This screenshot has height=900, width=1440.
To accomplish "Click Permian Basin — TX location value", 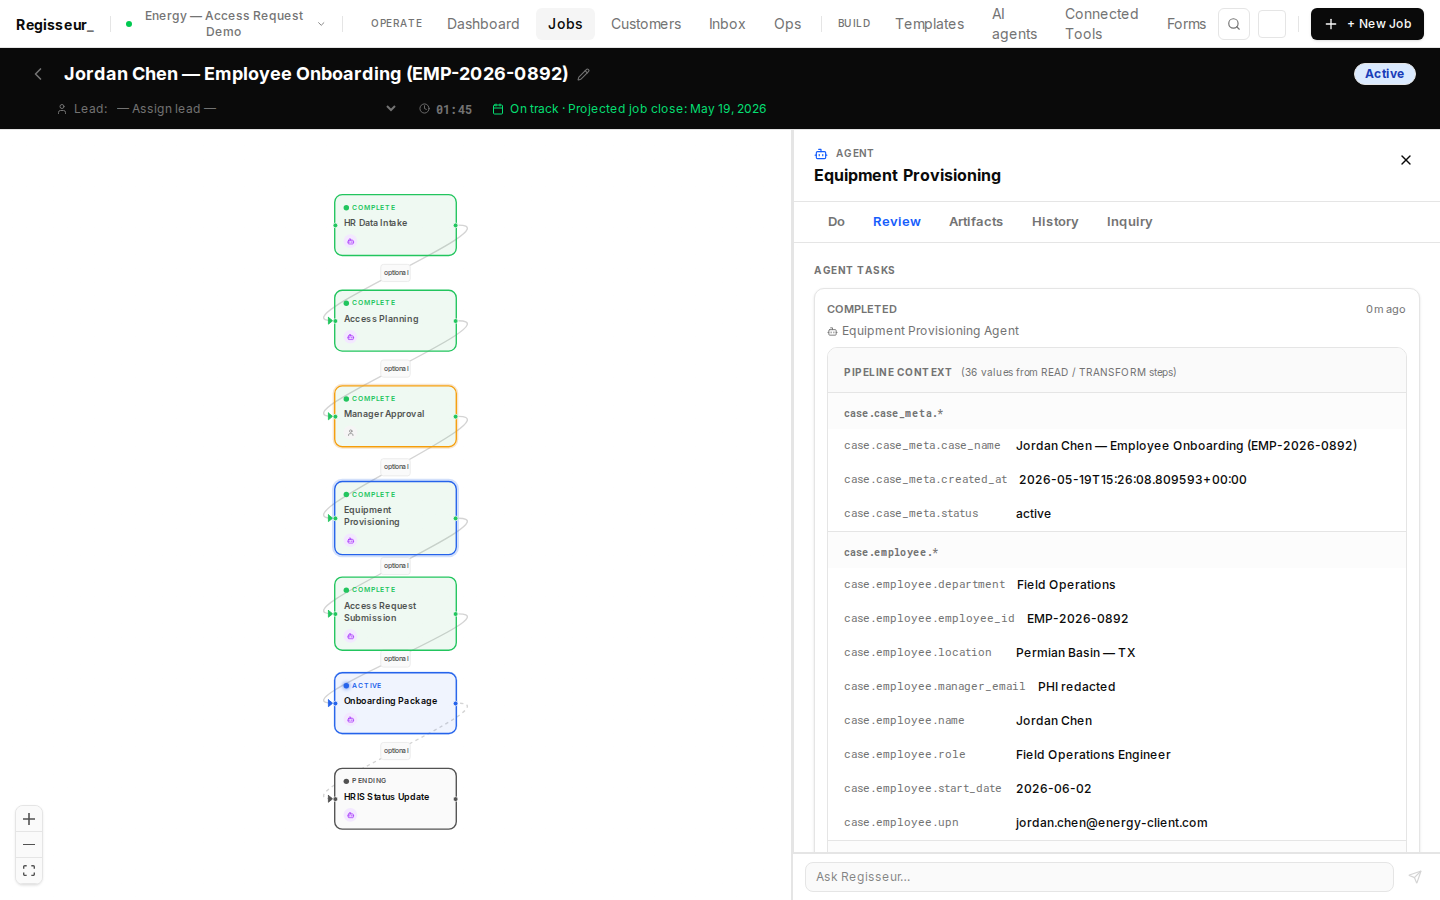I will (1075, 653).
